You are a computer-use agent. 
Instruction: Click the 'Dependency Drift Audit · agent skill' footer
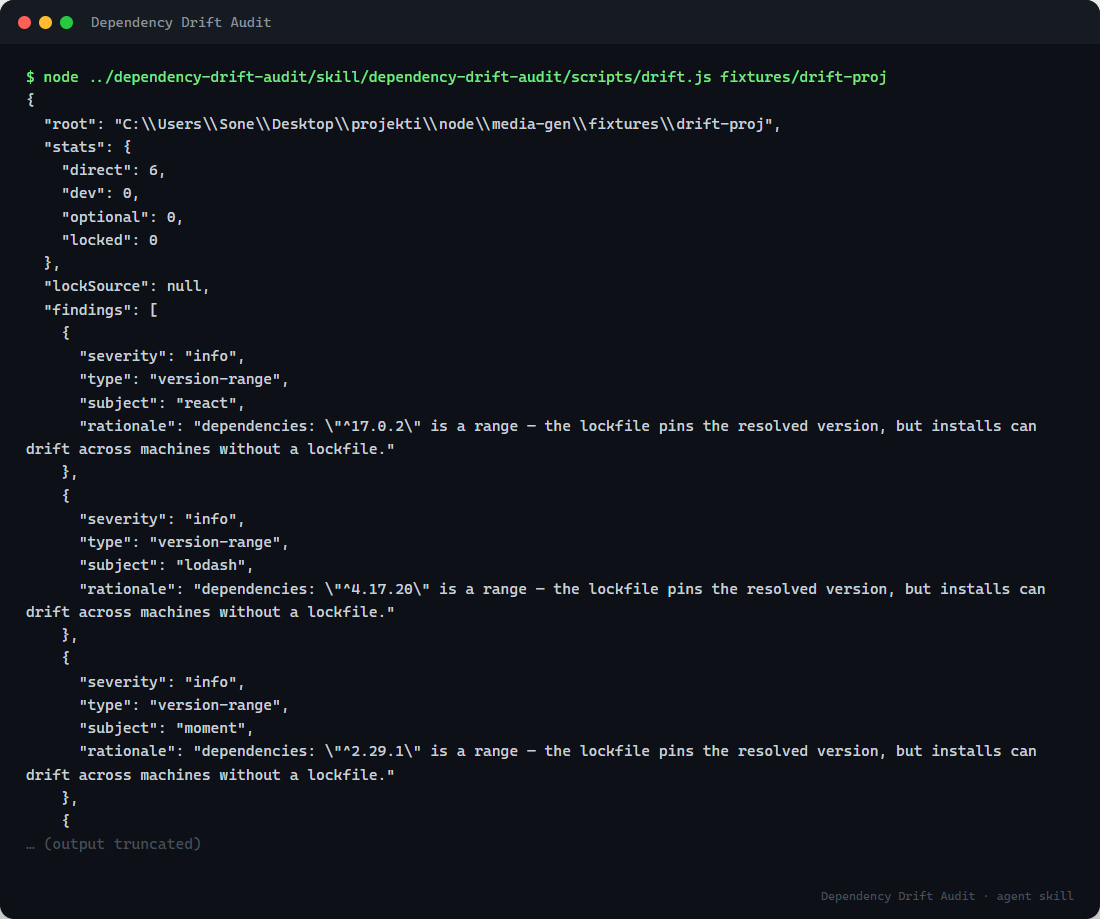[x=947, y=896]
